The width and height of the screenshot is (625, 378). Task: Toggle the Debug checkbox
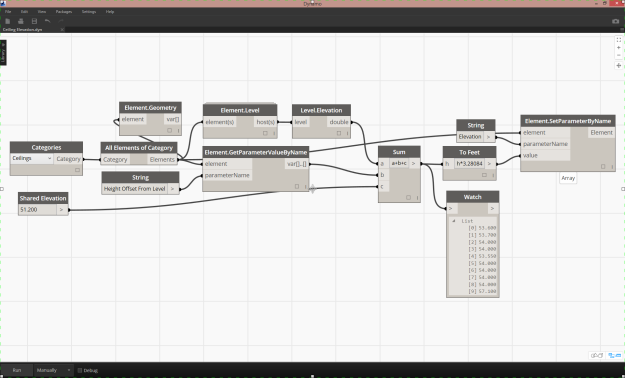80,370
